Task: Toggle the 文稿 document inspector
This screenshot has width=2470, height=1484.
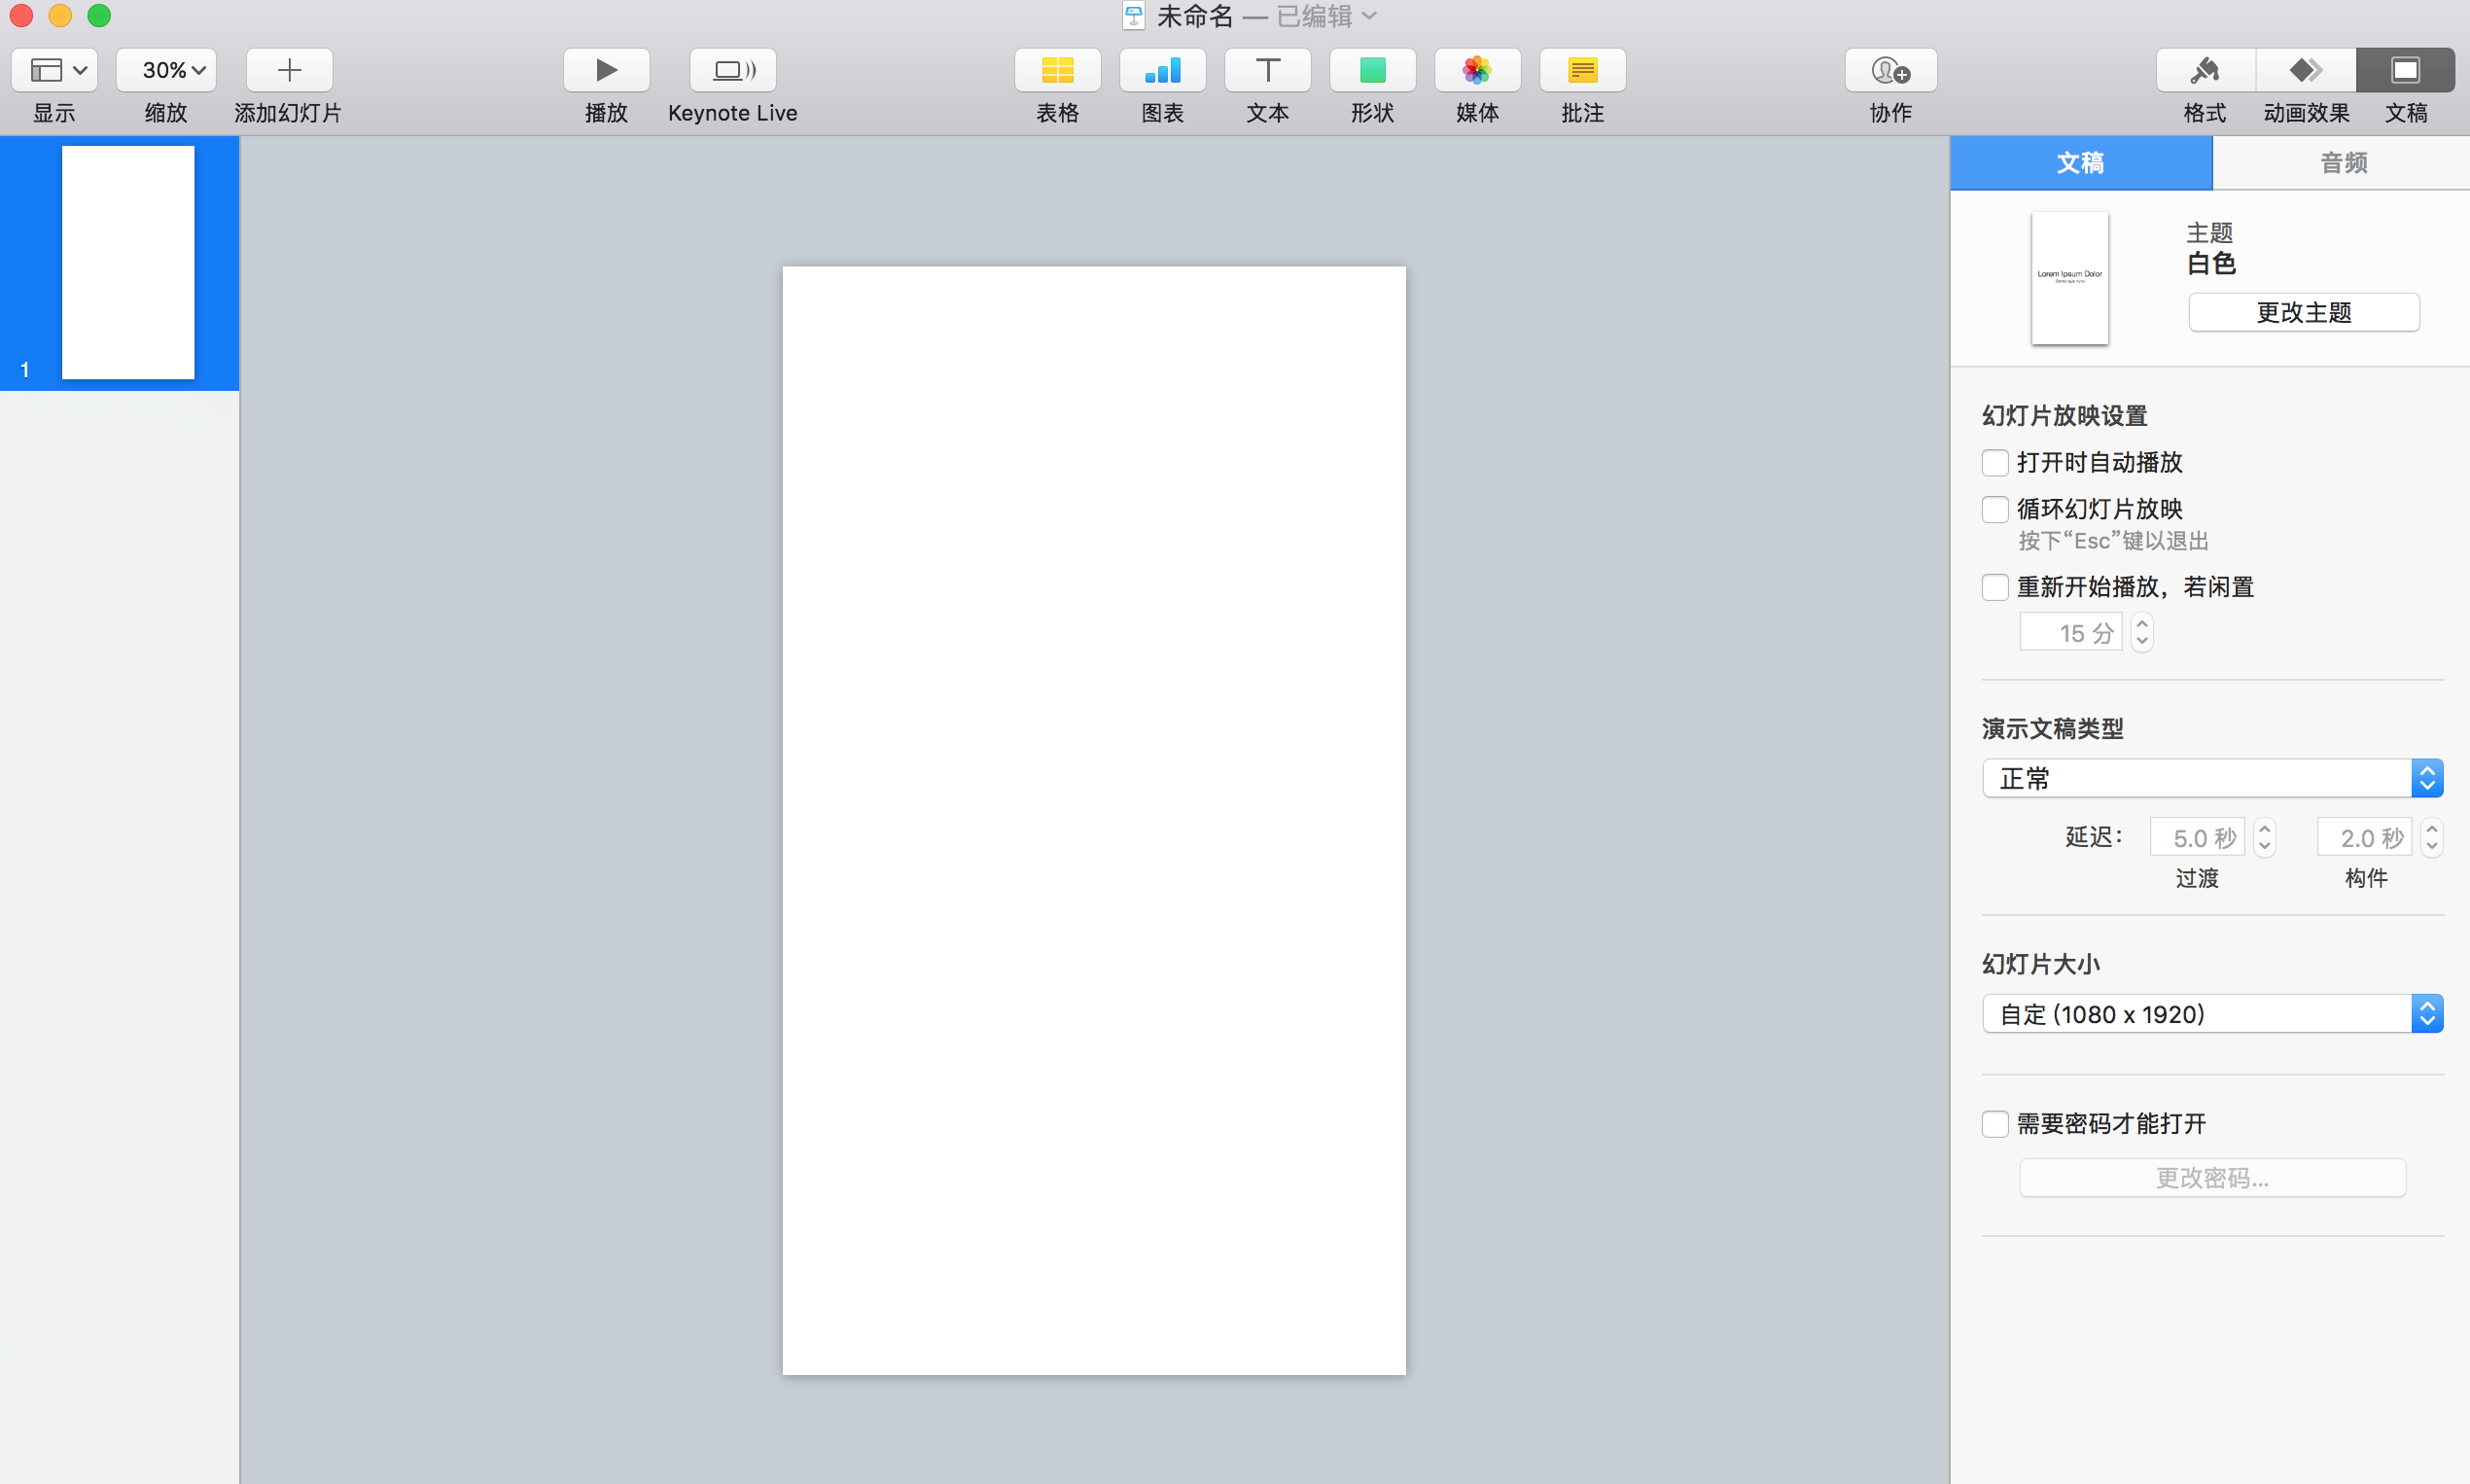Action: 2406,70
